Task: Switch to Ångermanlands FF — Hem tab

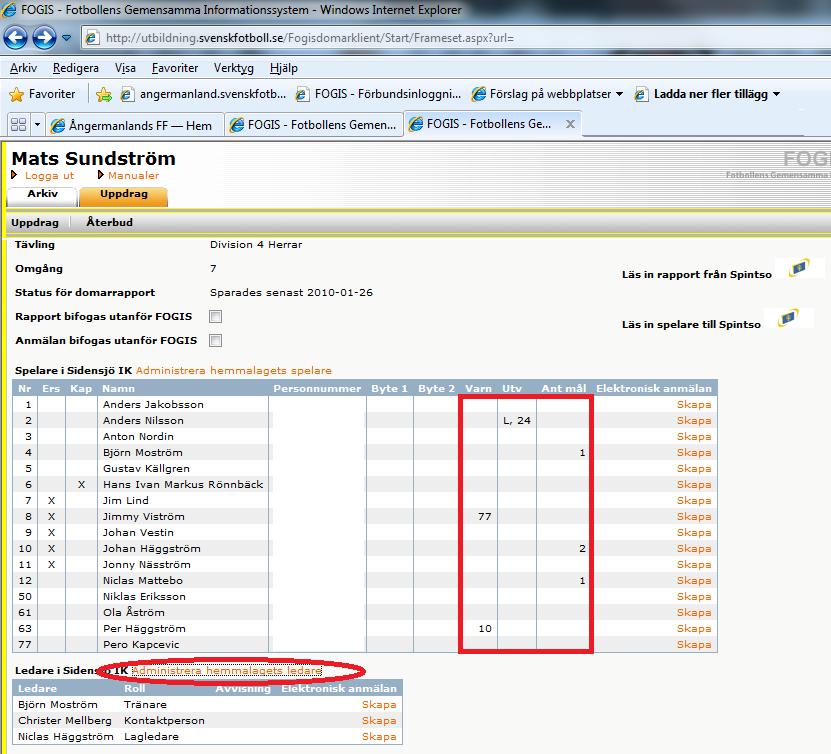Action: point(135,125)
